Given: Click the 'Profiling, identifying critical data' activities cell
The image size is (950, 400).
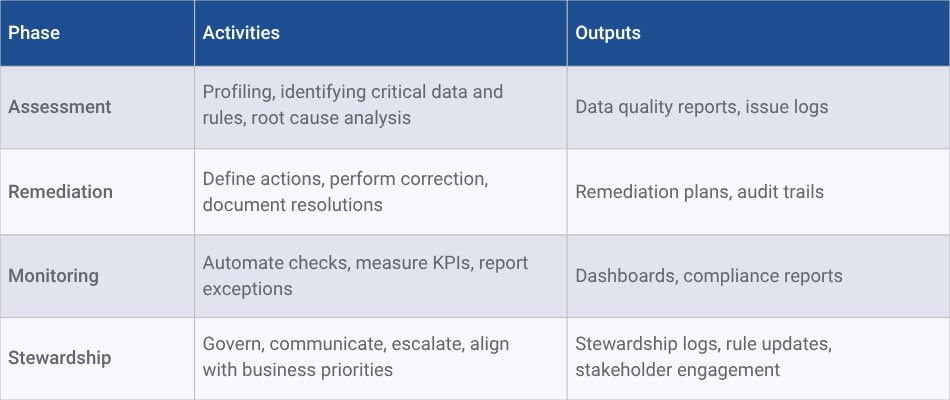Looking at the screenshot, I should point(353,93).
